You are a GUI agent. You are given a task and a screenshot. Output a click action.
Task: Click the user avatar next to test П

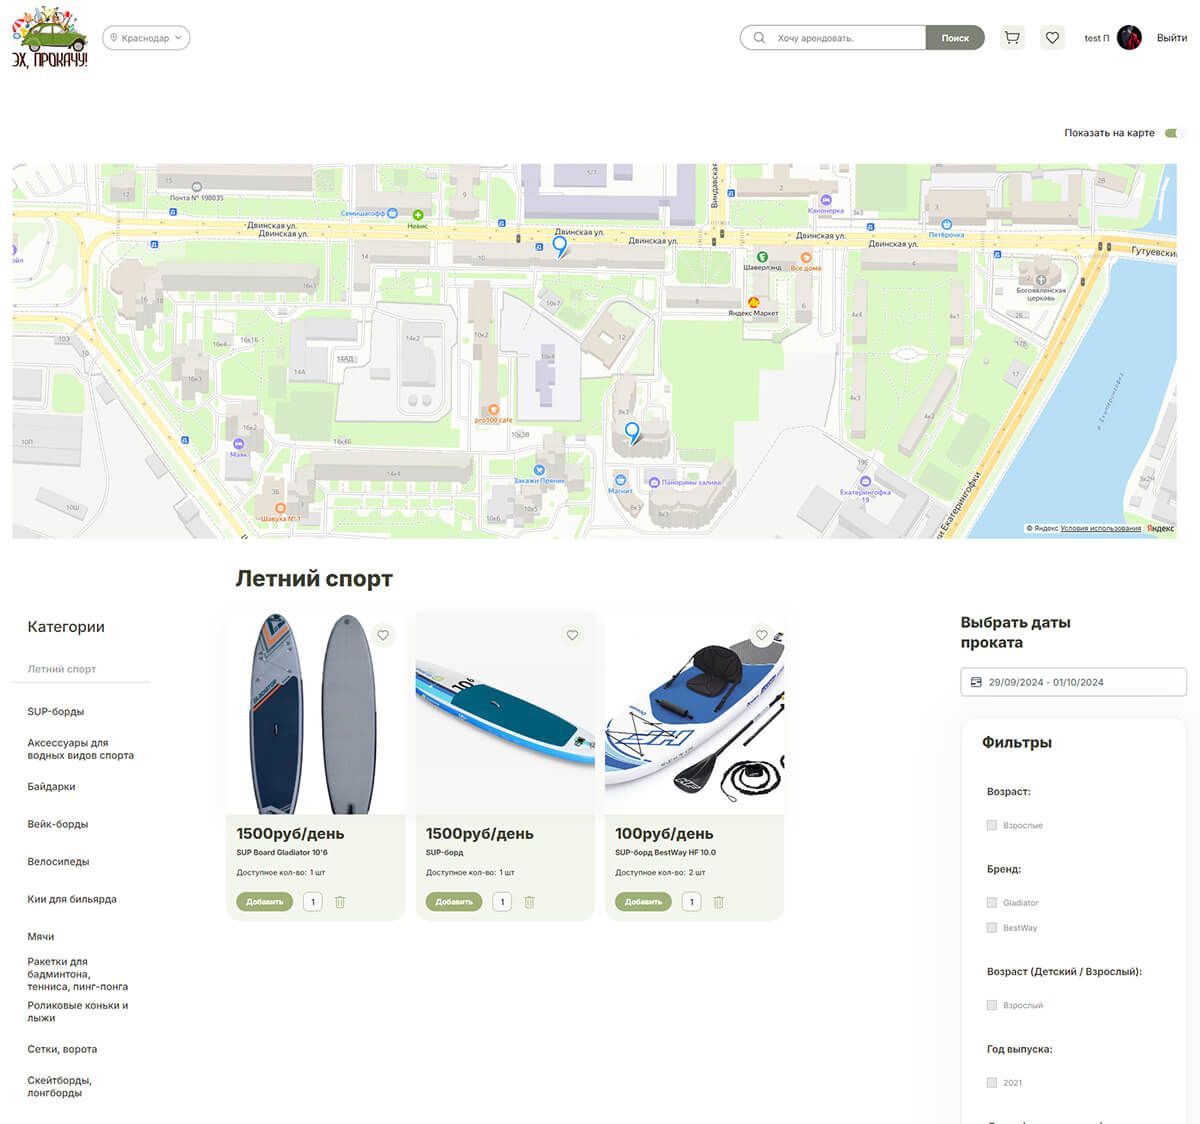coord(1129,38)
